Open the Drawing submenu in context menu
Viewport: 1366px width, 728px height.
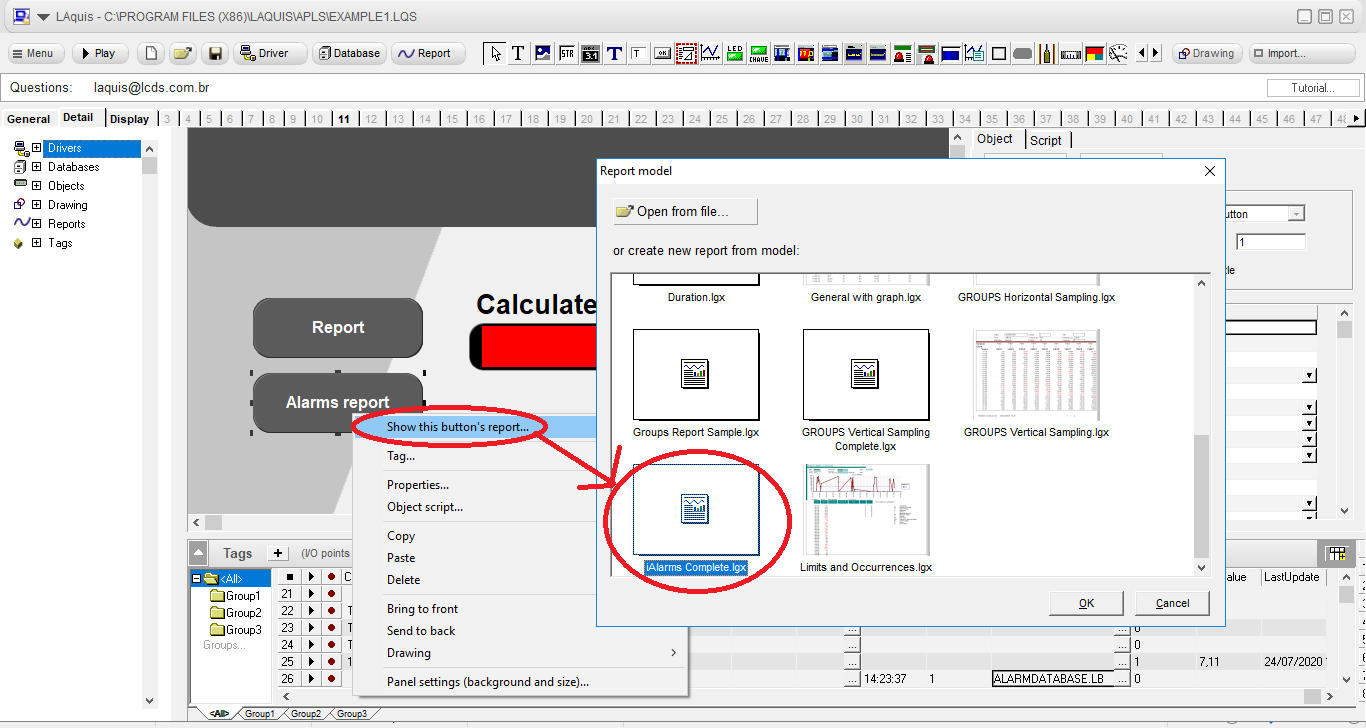click(520, 653)
